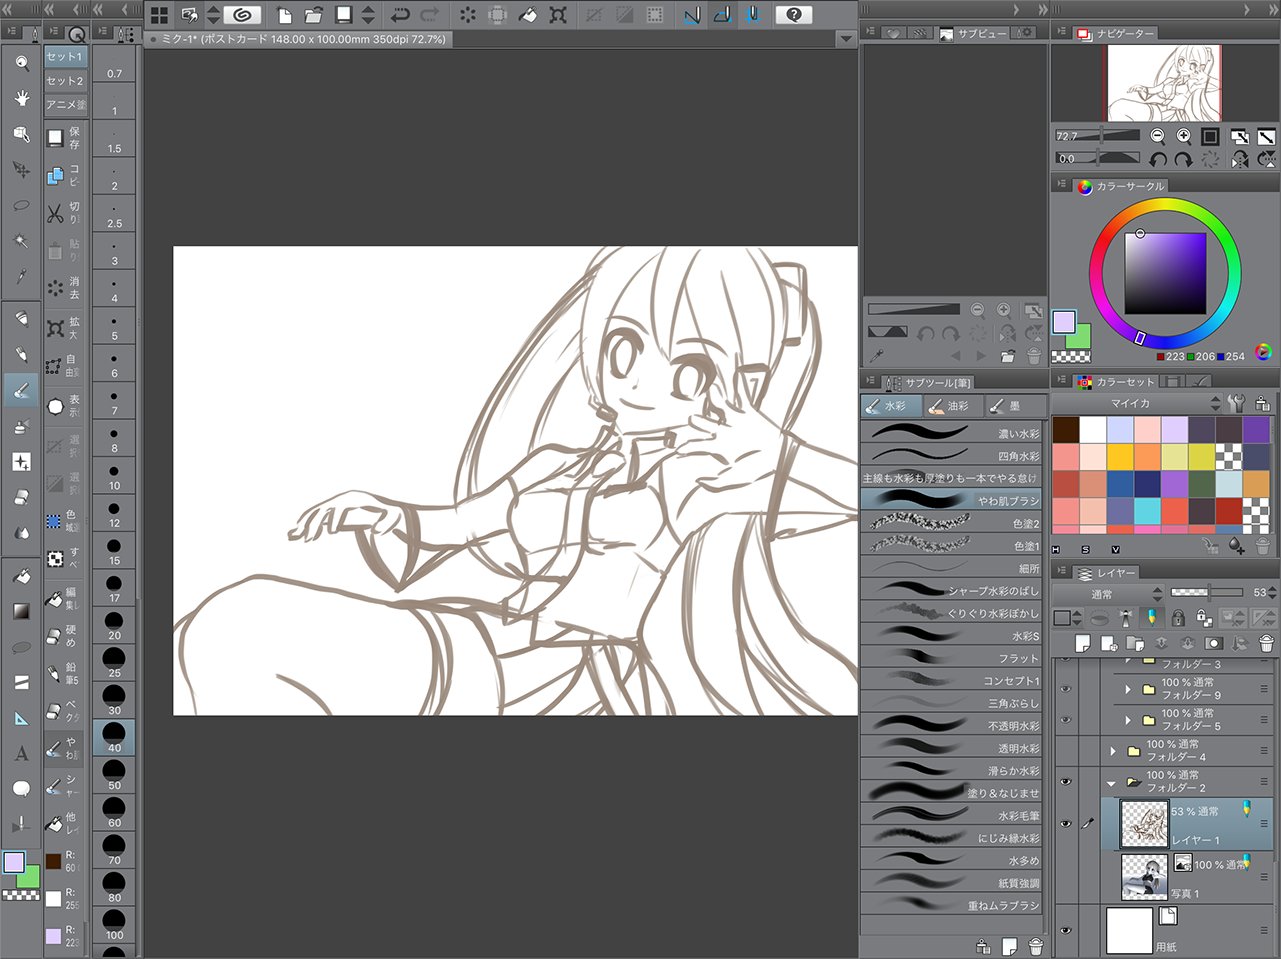Toggle clip to layer below
Image resolution: width=1281 pixels, height=959 pixels.
1099,618
